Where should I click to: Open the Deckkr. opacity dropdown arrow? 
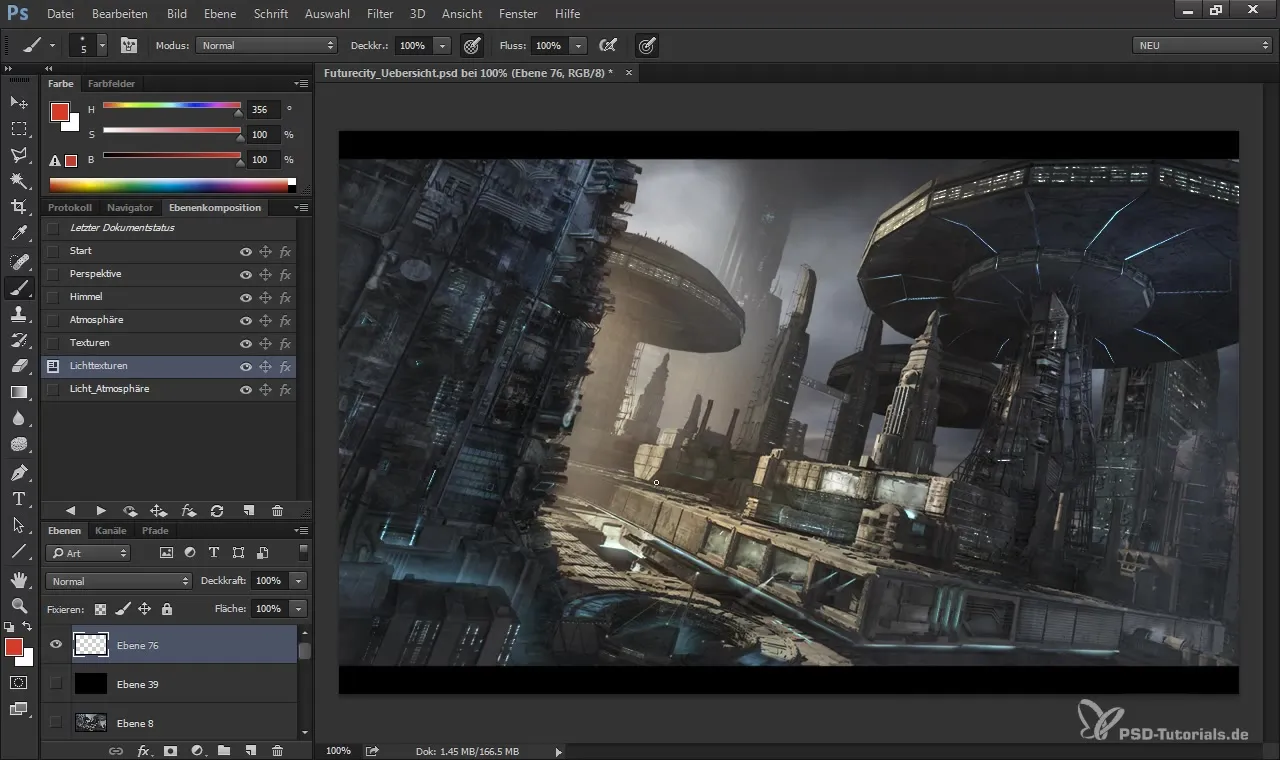[443, 45]
